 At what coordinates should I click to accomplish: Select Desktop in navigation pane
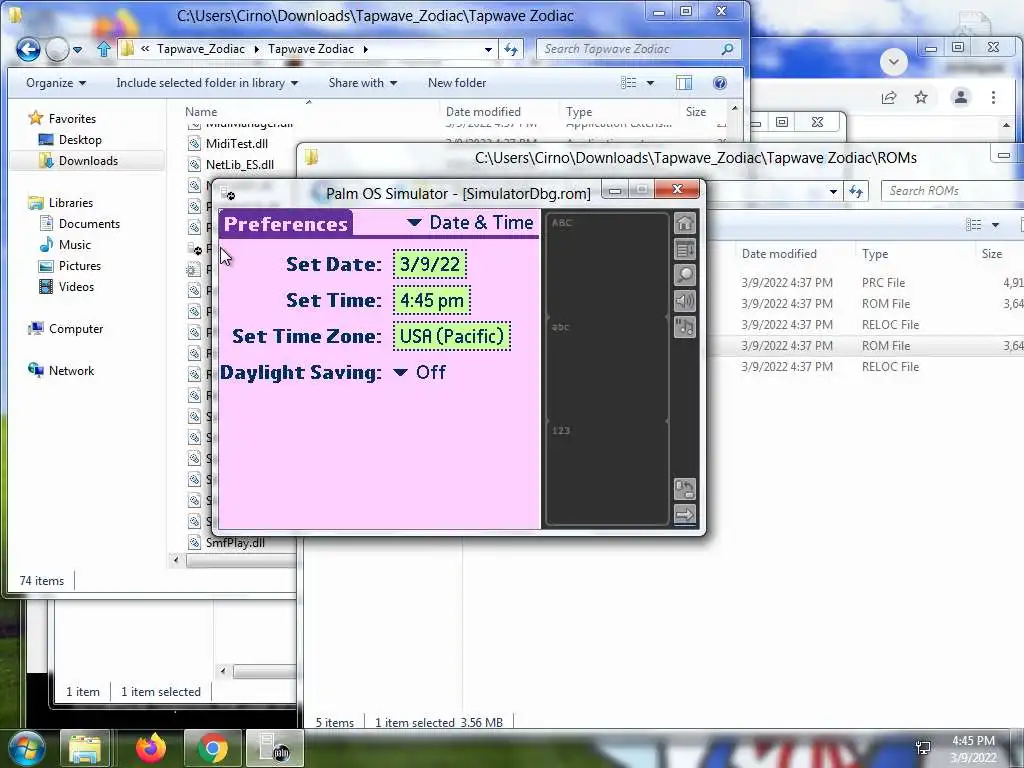click(x=80, y=140)
